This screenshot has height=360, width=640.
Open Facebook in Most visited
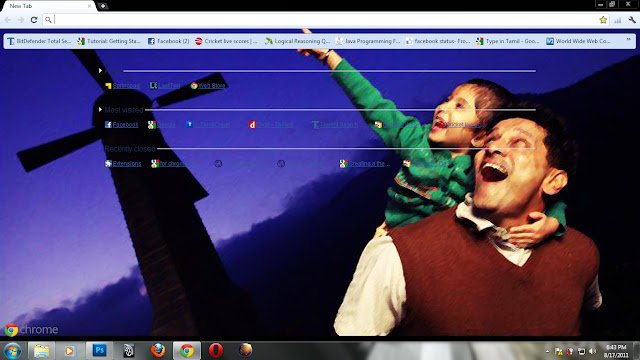click(122, 124)
